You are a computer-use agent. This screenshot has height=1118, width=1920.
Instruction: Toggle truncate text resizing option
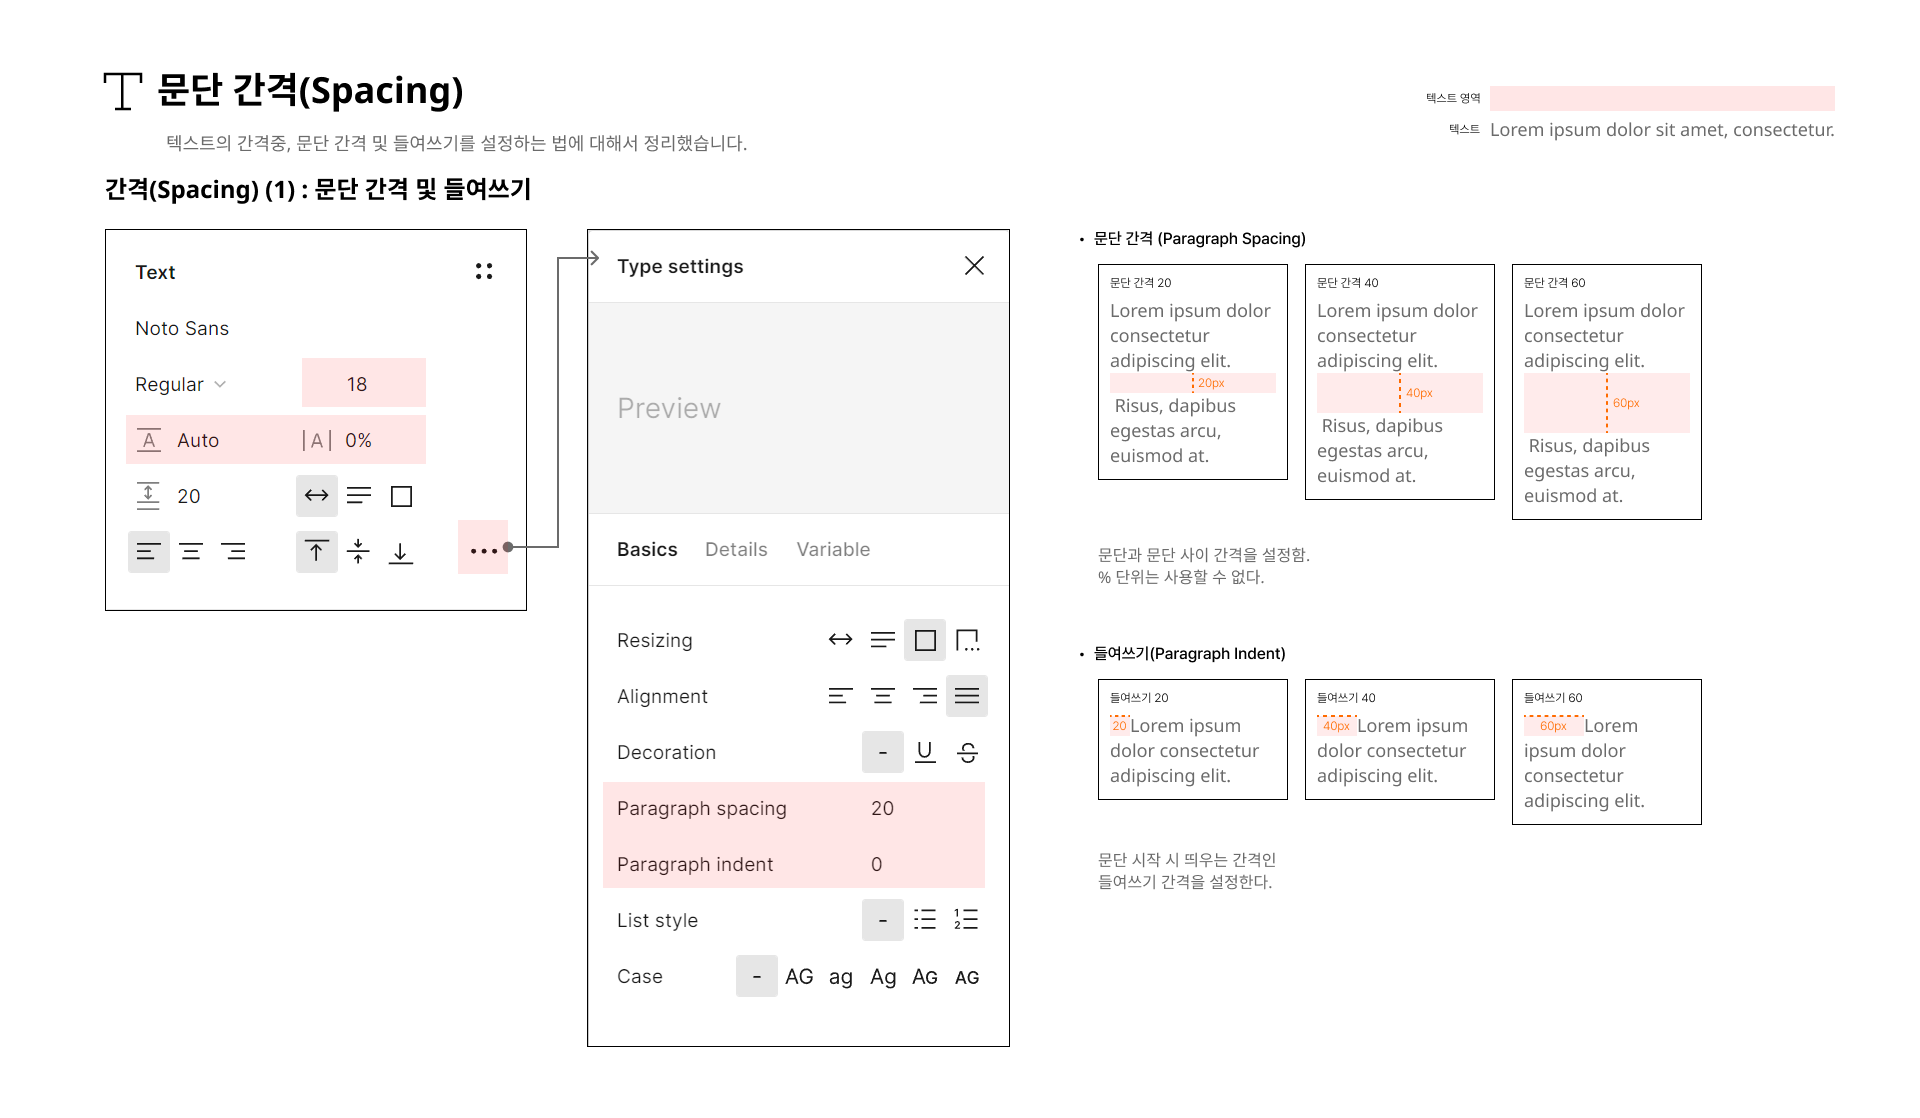(967, 640)
